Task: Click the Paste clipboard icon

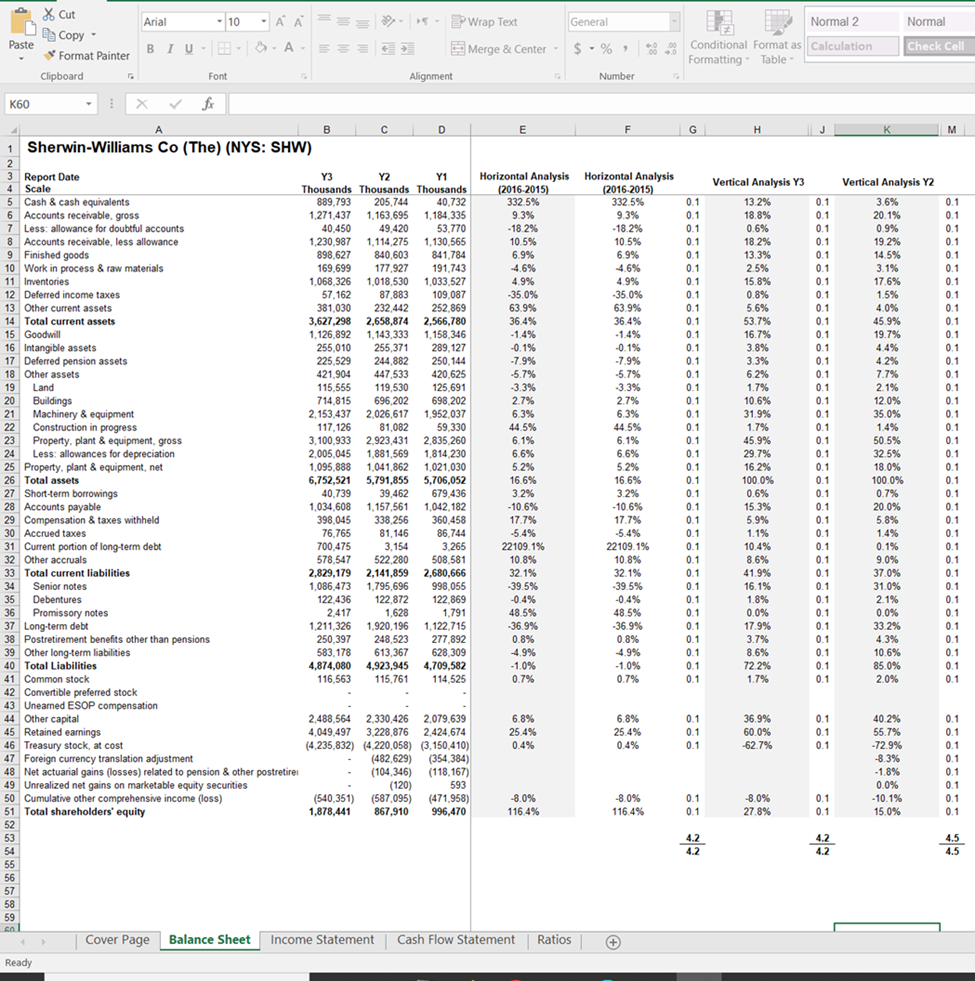Action: click(23, 21)
